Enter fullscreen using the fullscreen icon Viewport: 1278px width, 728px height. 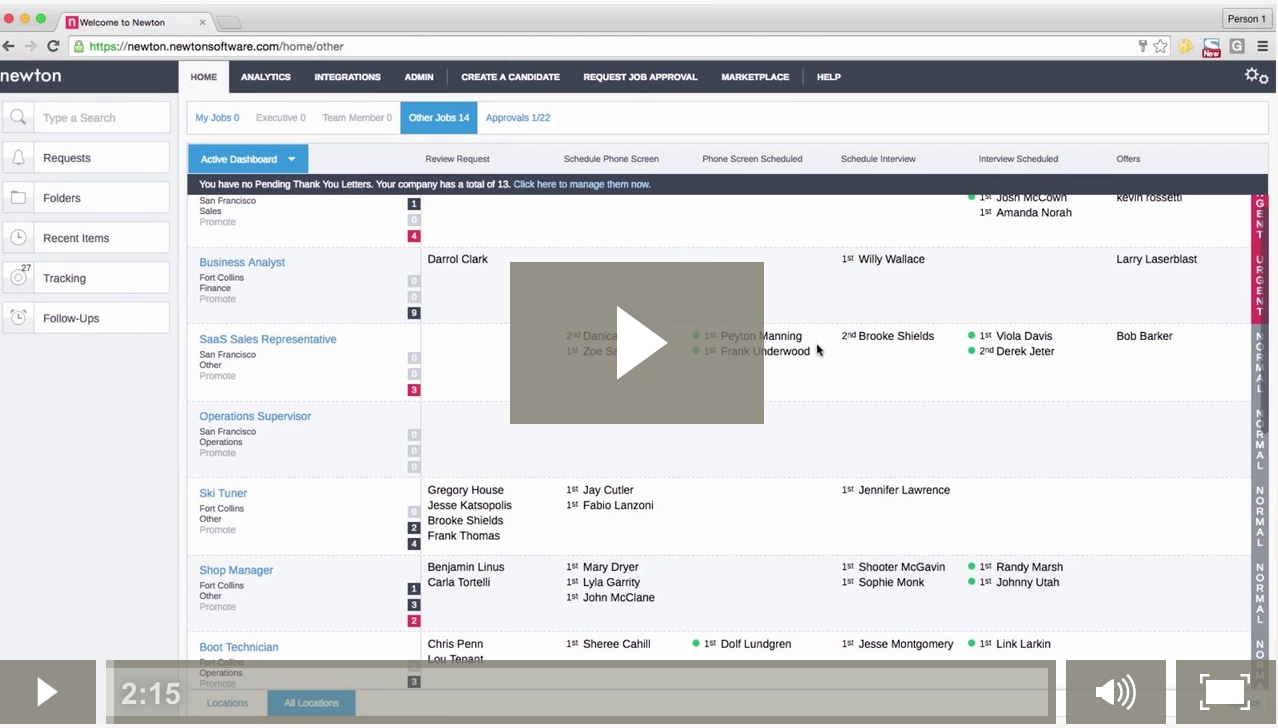[x=1225, y=692]
